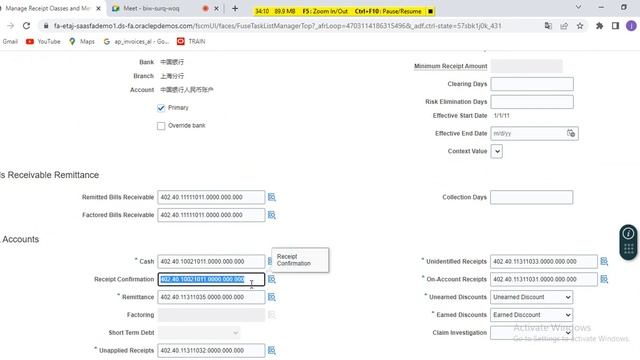Image resolution: width=640 pixels, height=360 pixels.
Task: Open account search for On-Account Receipts
Action: pyautogui.click(x=604, y=279)
